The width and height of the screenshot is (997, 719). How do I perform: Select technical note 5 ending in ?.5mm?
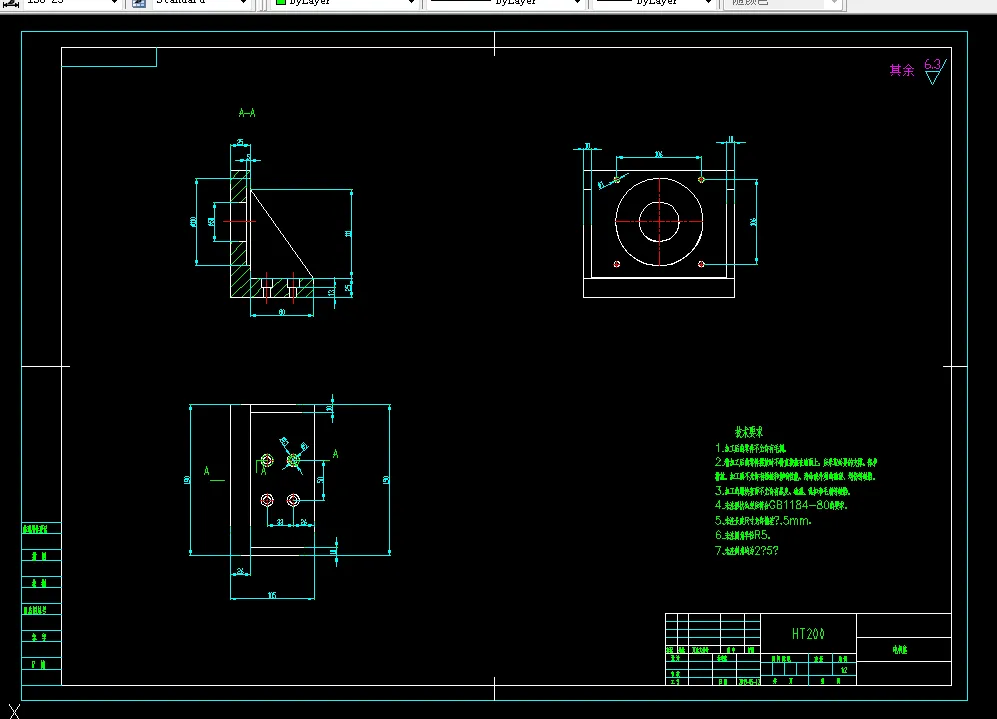763,521
